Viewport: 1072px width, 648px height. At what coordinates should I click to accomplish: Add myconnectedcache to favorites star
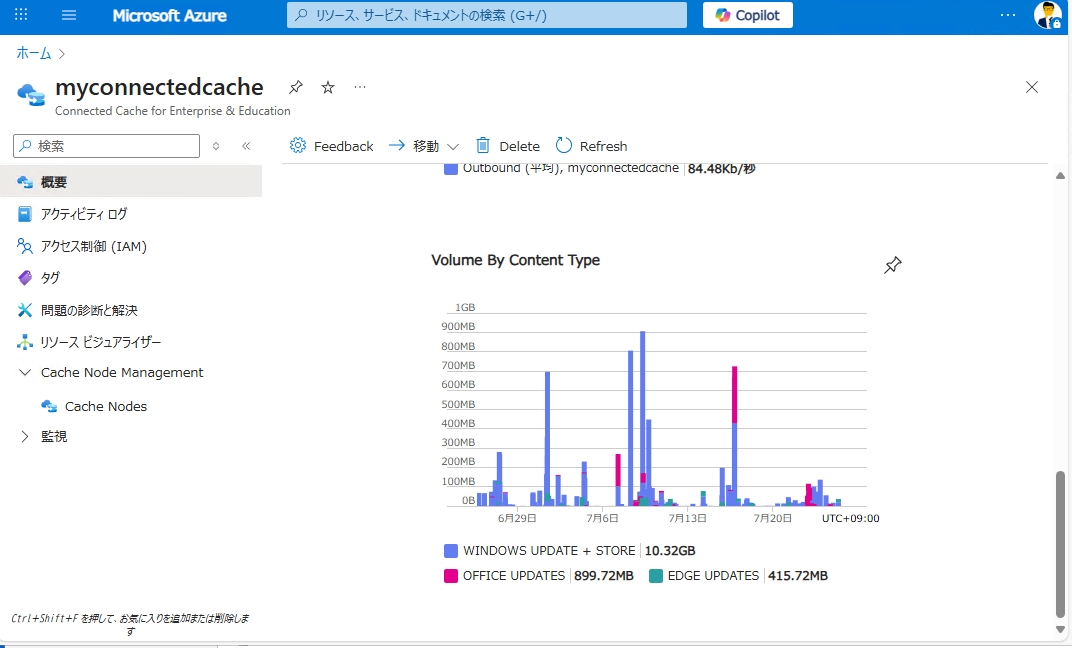328,87
